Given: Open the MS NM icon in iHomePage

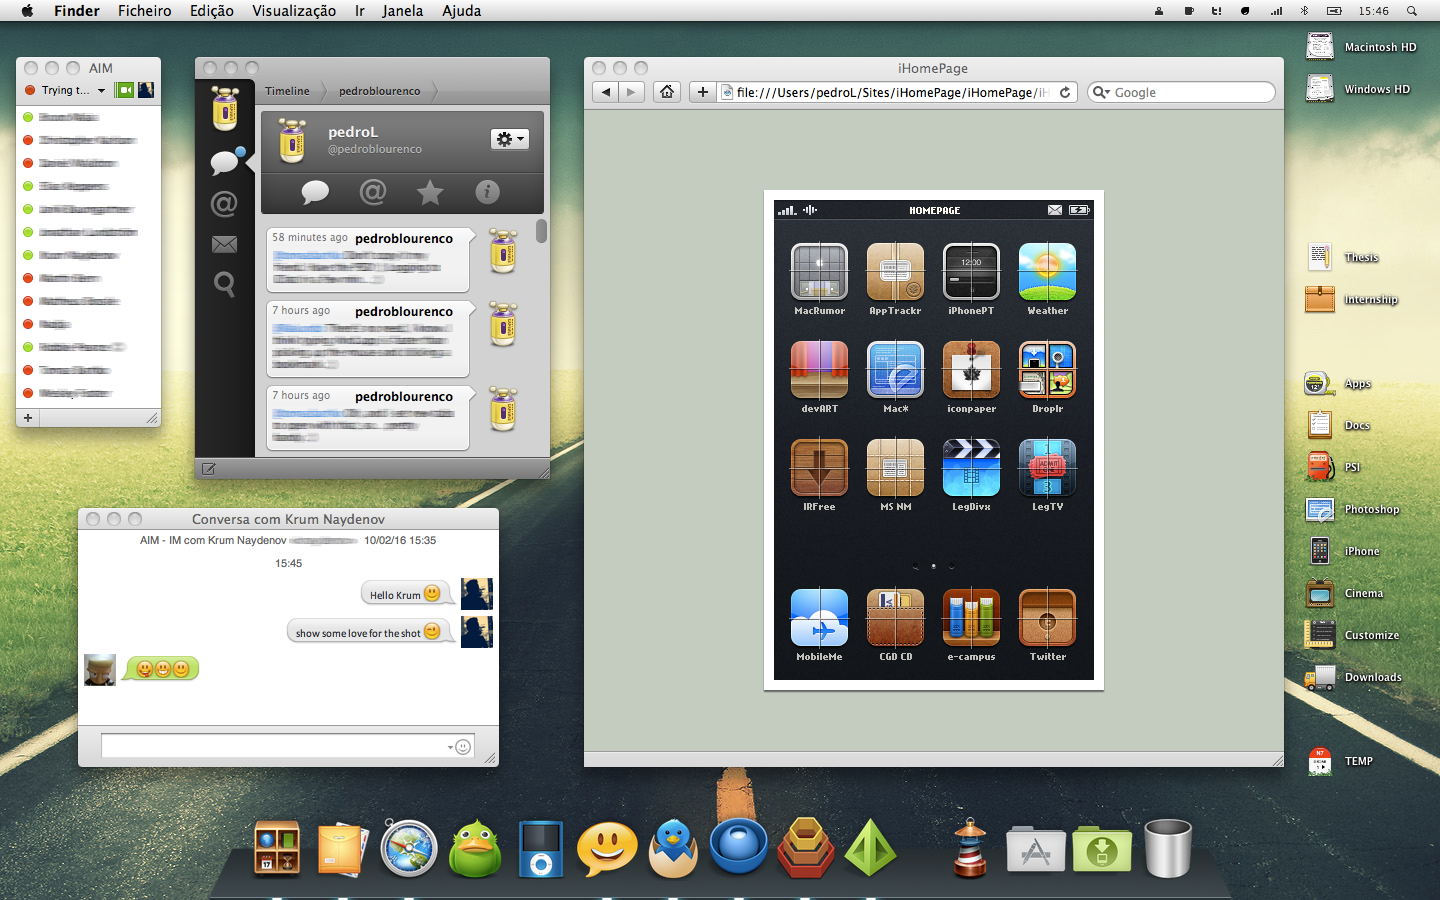Looking at the screenshot, I should pyautogui.click(x=895, y=468).
